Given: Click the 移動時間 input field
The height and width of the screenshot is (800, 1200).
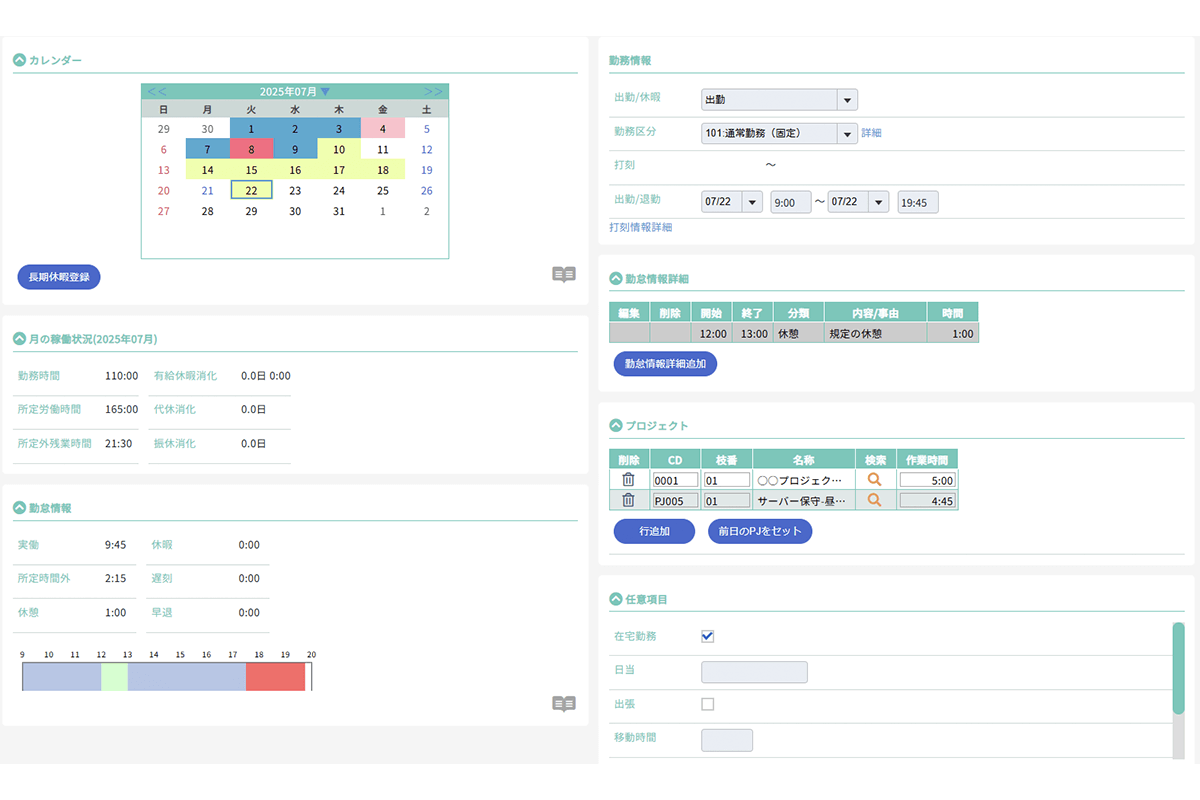Looking at the screenshot, I should click(x=727, y=740).
